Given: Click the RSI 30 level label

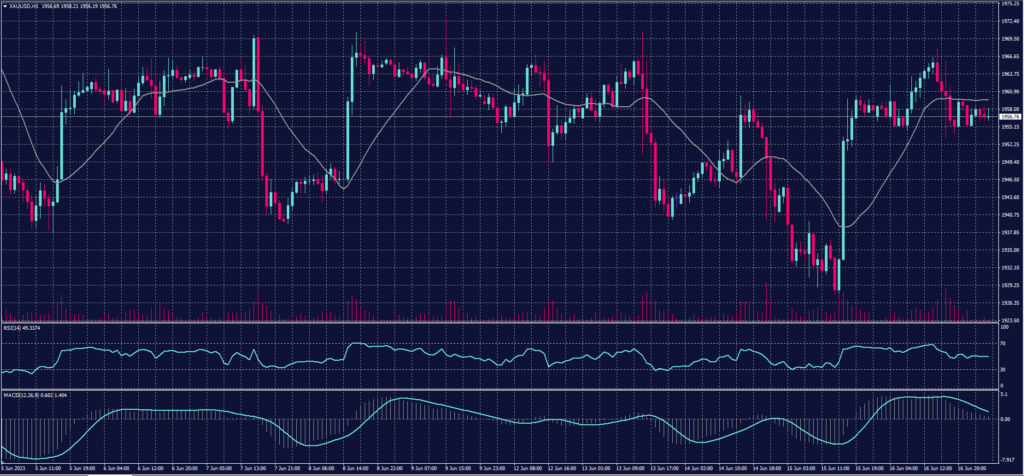Looking at the screenshot, I should tap(1003, 369).
